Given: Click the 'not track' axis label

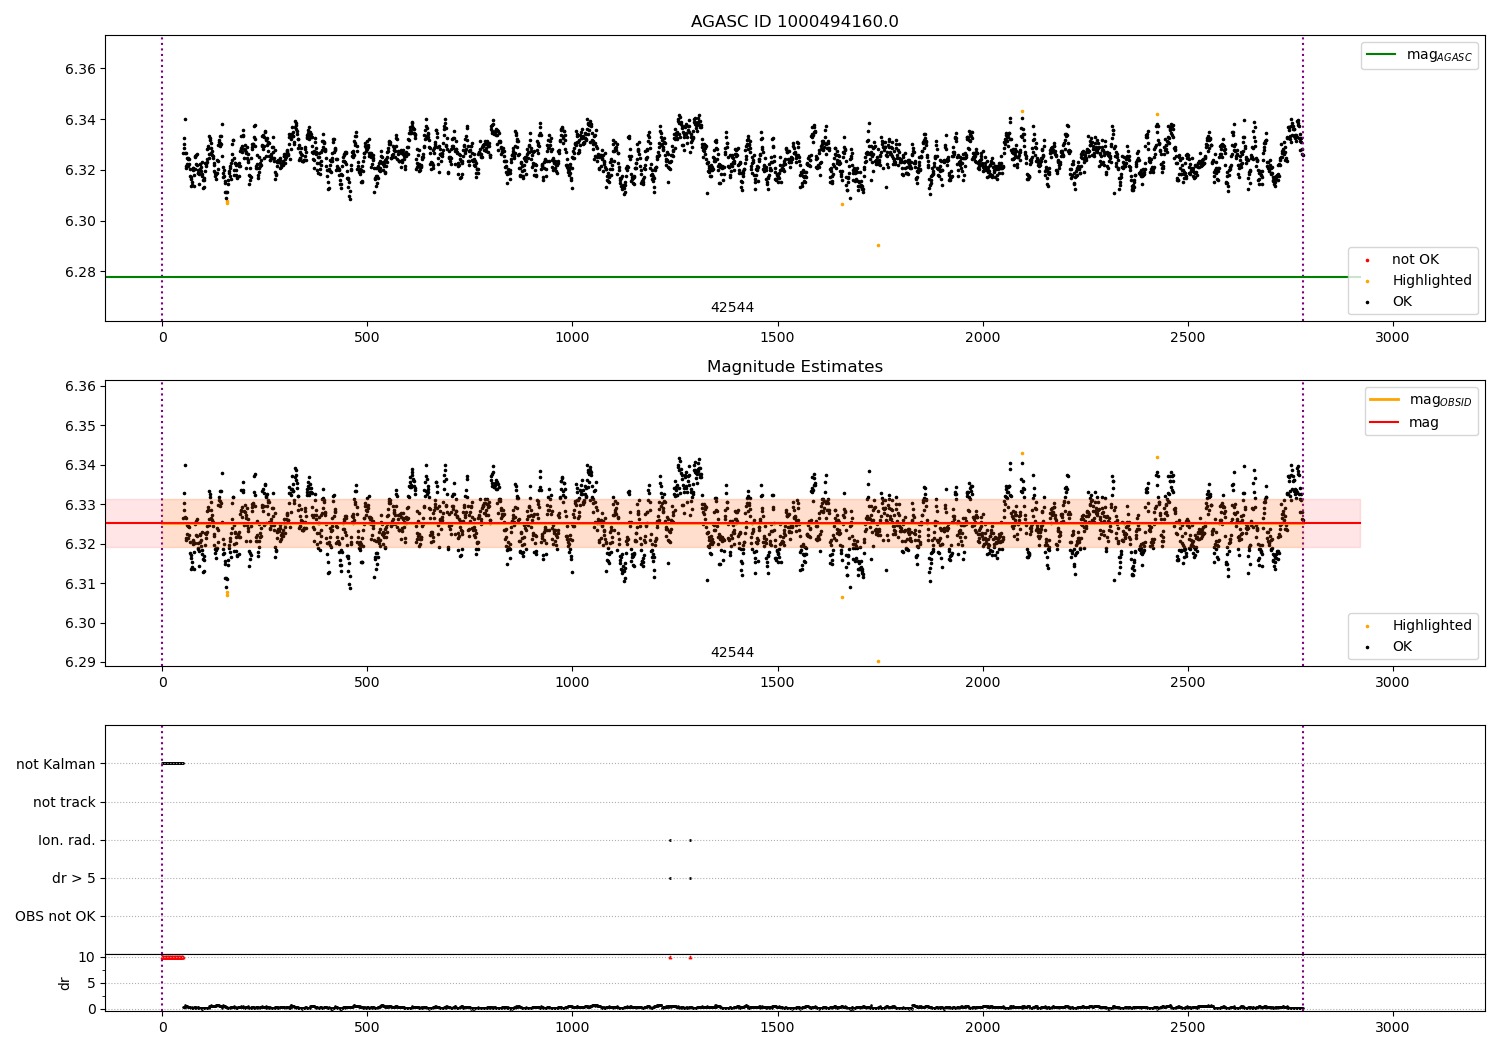Looking at the screenshot, I should [x=64, y=803].
